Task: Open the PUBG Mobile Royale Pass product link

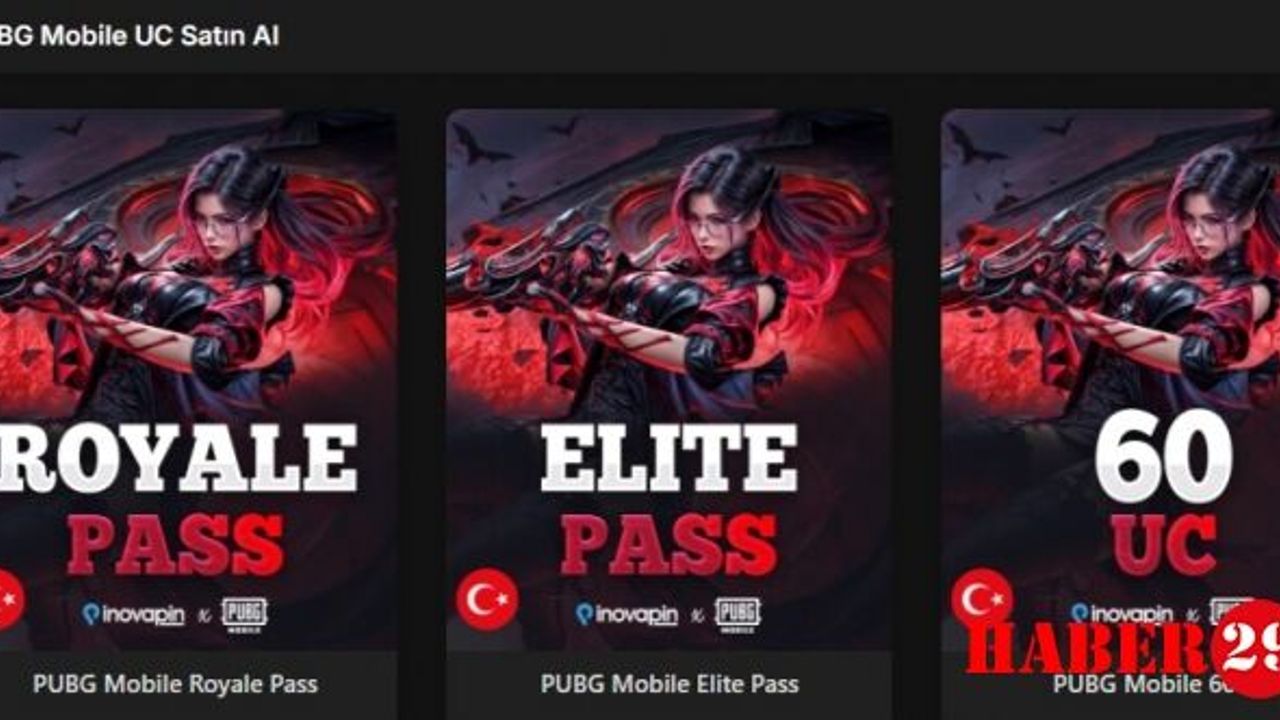Action: (175, 684)
